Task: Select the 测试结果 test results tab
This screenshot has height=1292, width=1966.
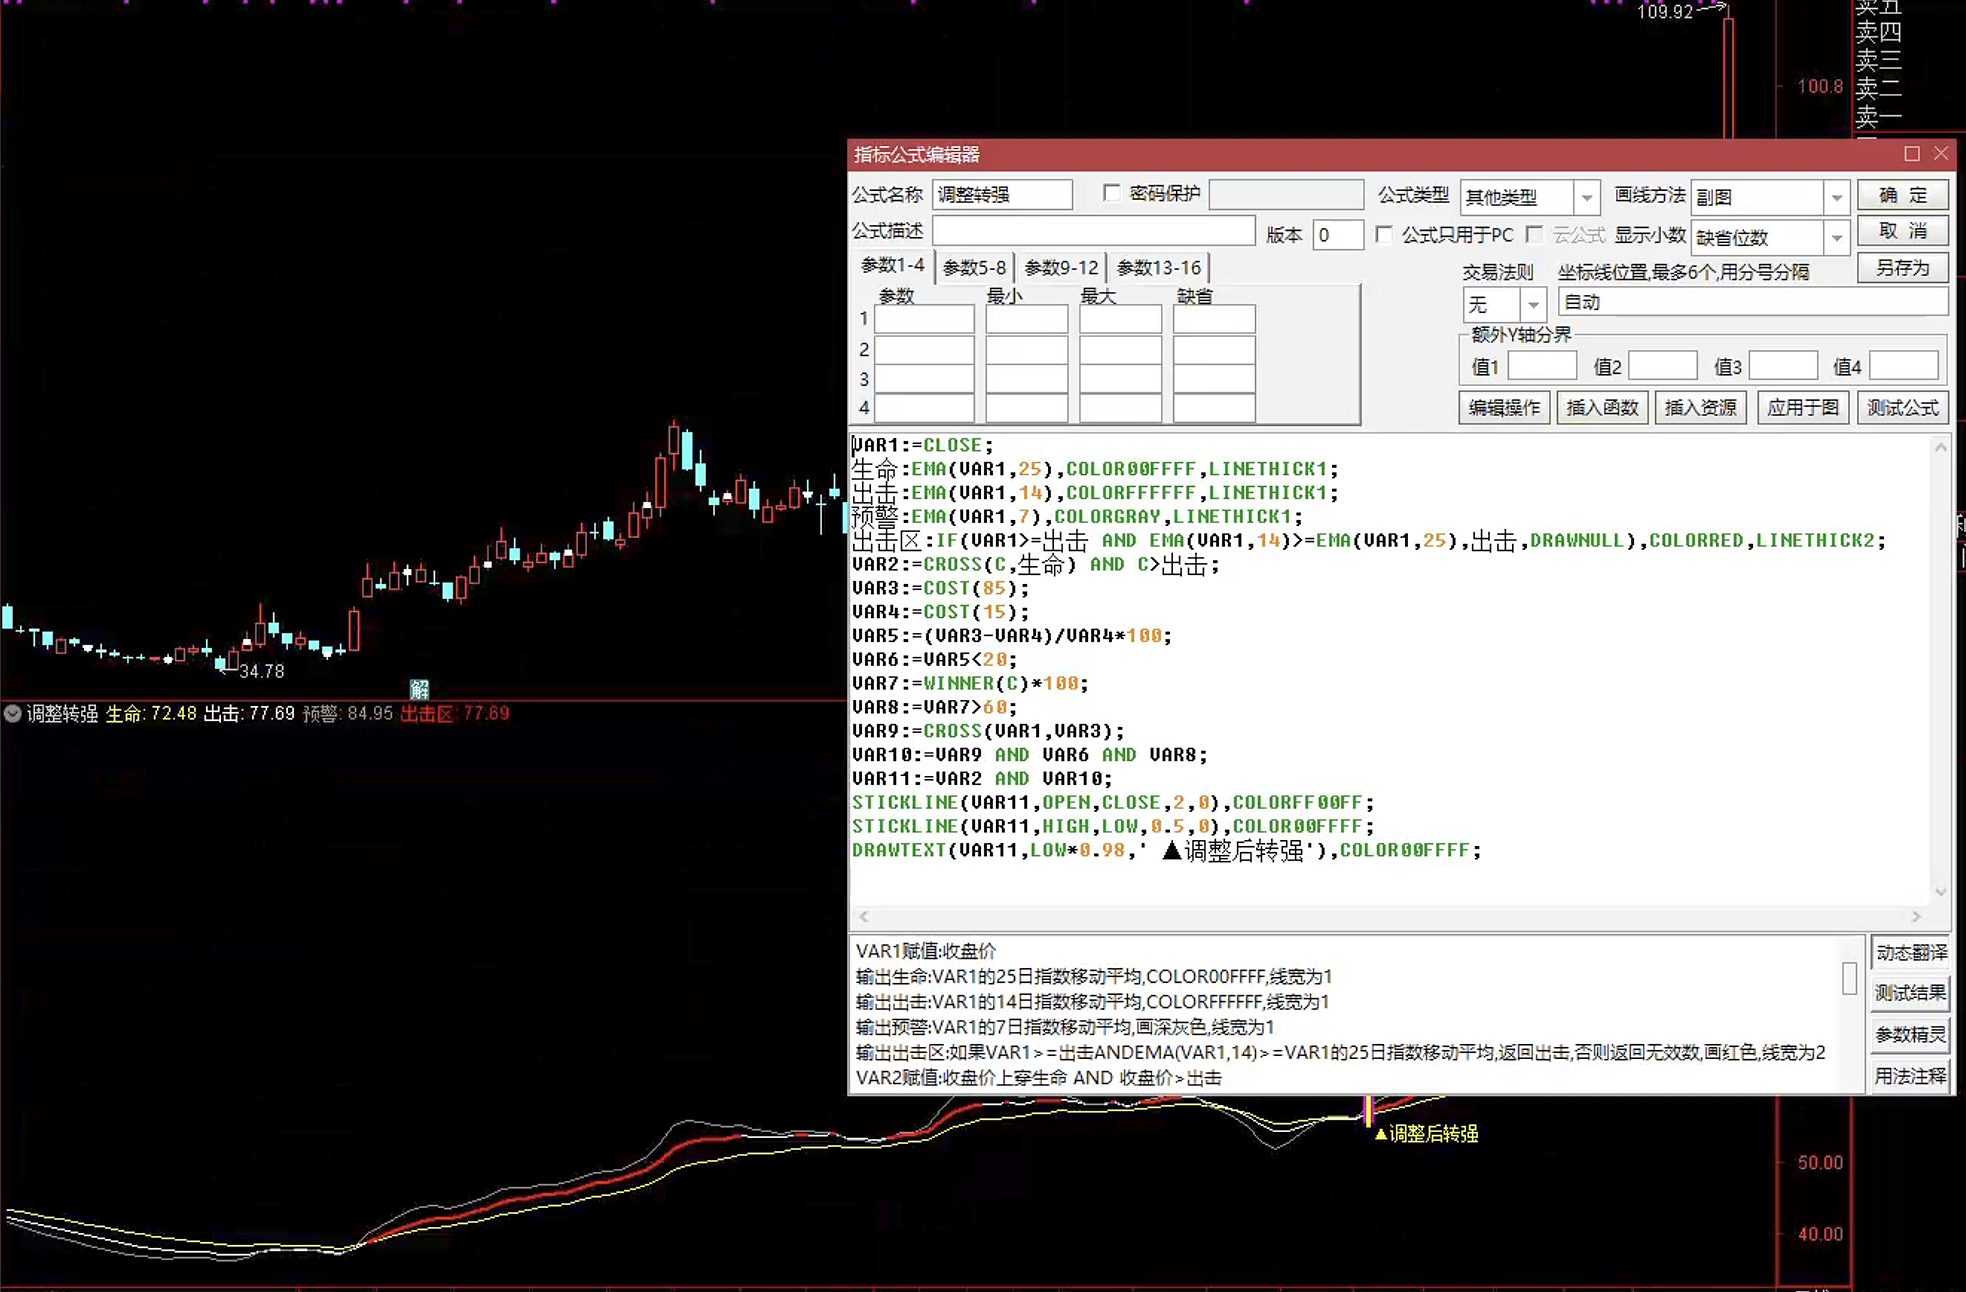Action: [1911, 993]
